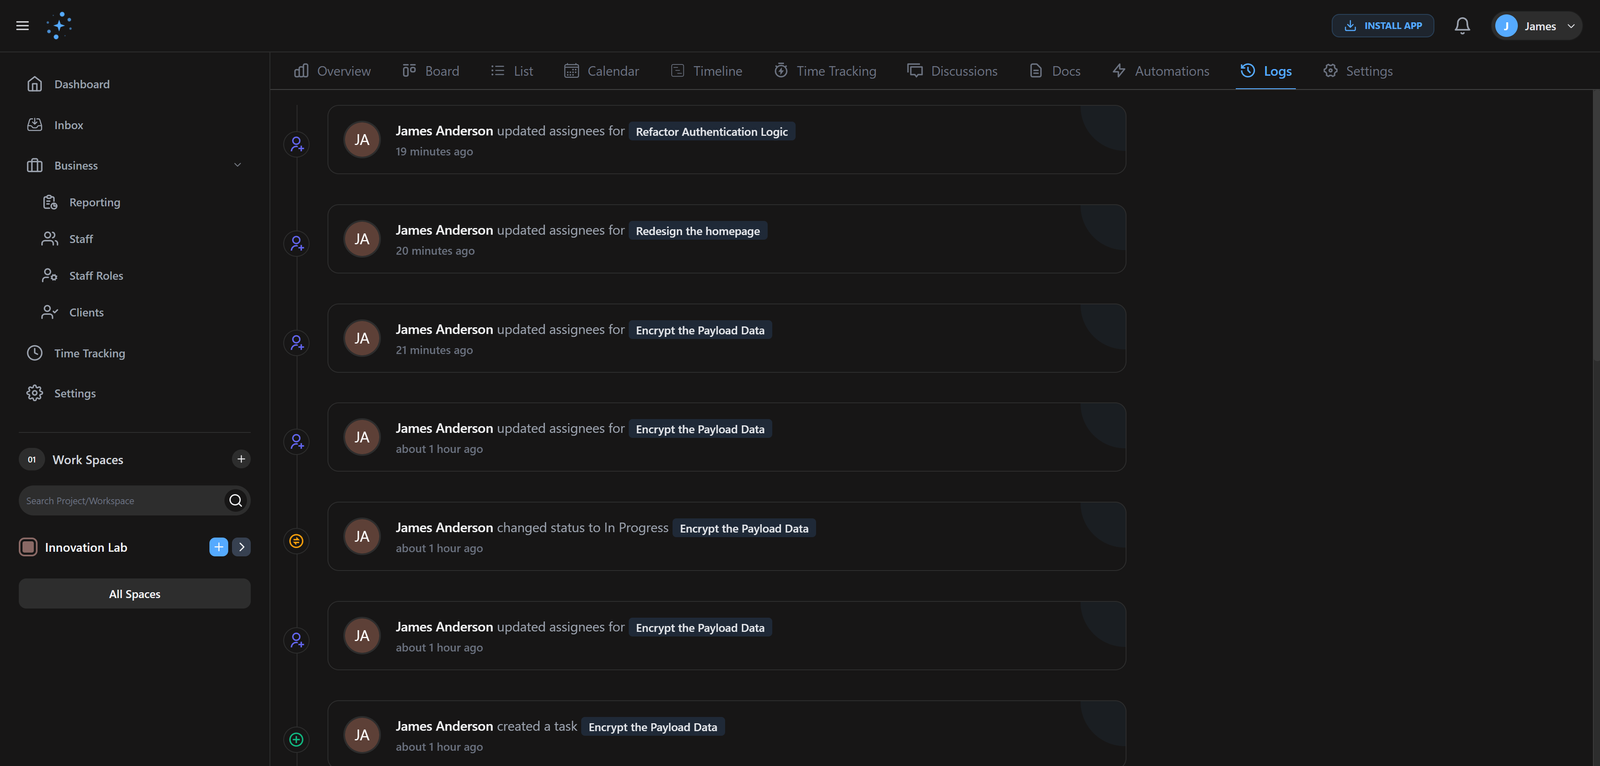Open Inbox from the sidebar
1600x766 pixels.
point(68,125)
